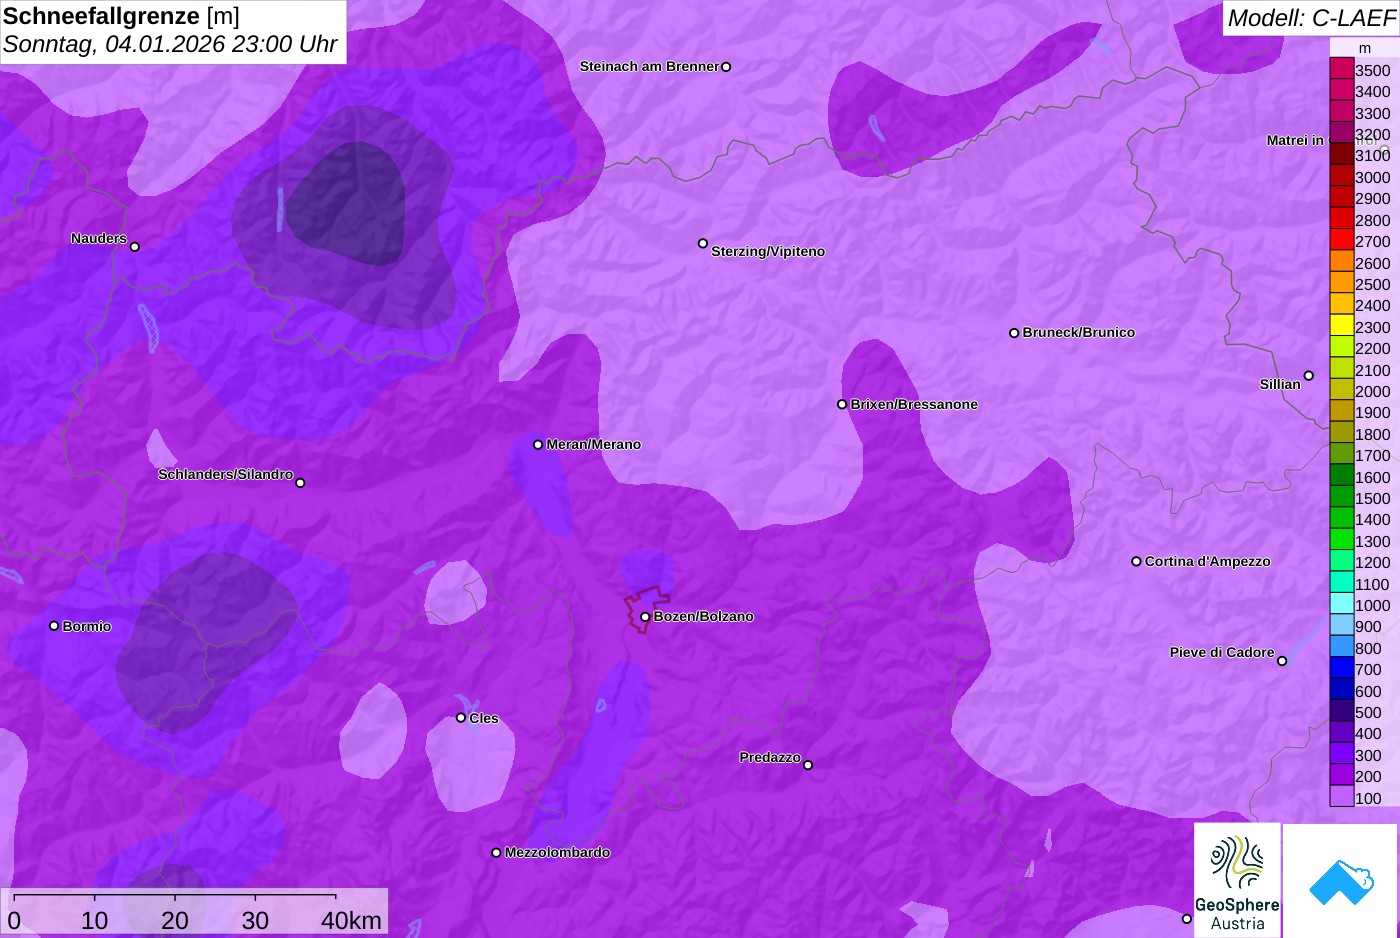
Task: Click the Cortina d'Ampezzo label text
Action: pos(1208,562)
